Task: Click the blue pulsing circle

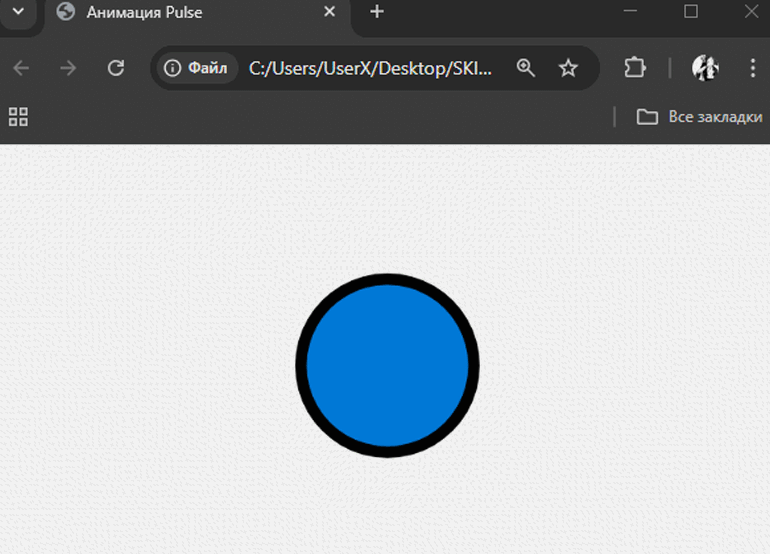Action: pyautogui.click(x=387, y=366)
